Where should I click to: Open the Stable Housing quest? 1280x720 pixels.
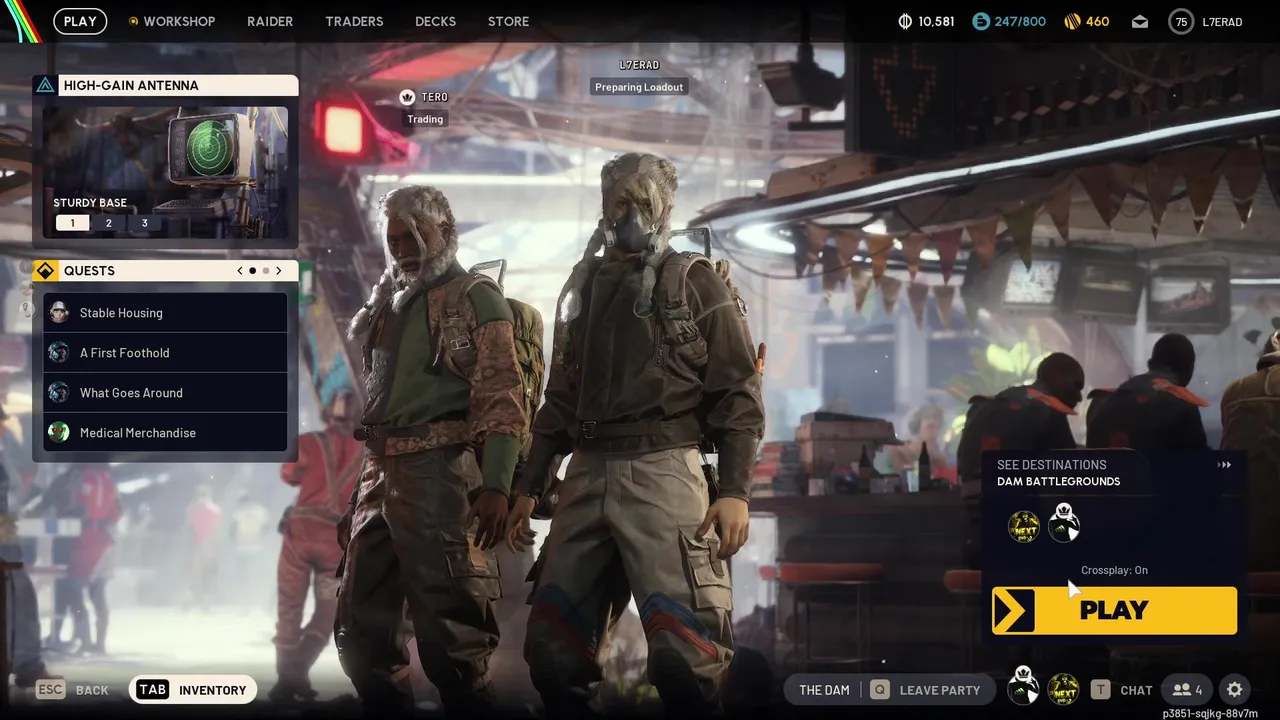[165, 313]
